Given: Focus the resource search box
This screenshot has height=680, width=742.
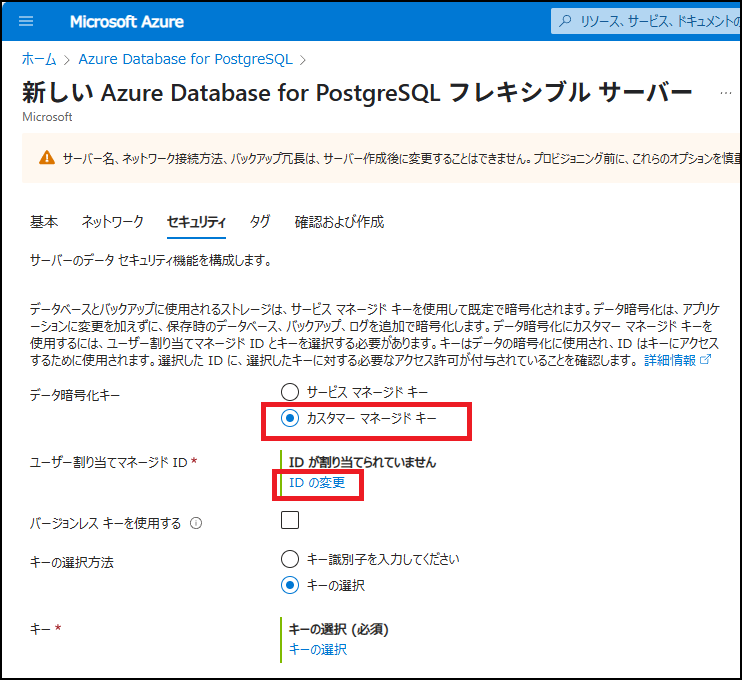Looking at the screenshot, I should [646, 21].
